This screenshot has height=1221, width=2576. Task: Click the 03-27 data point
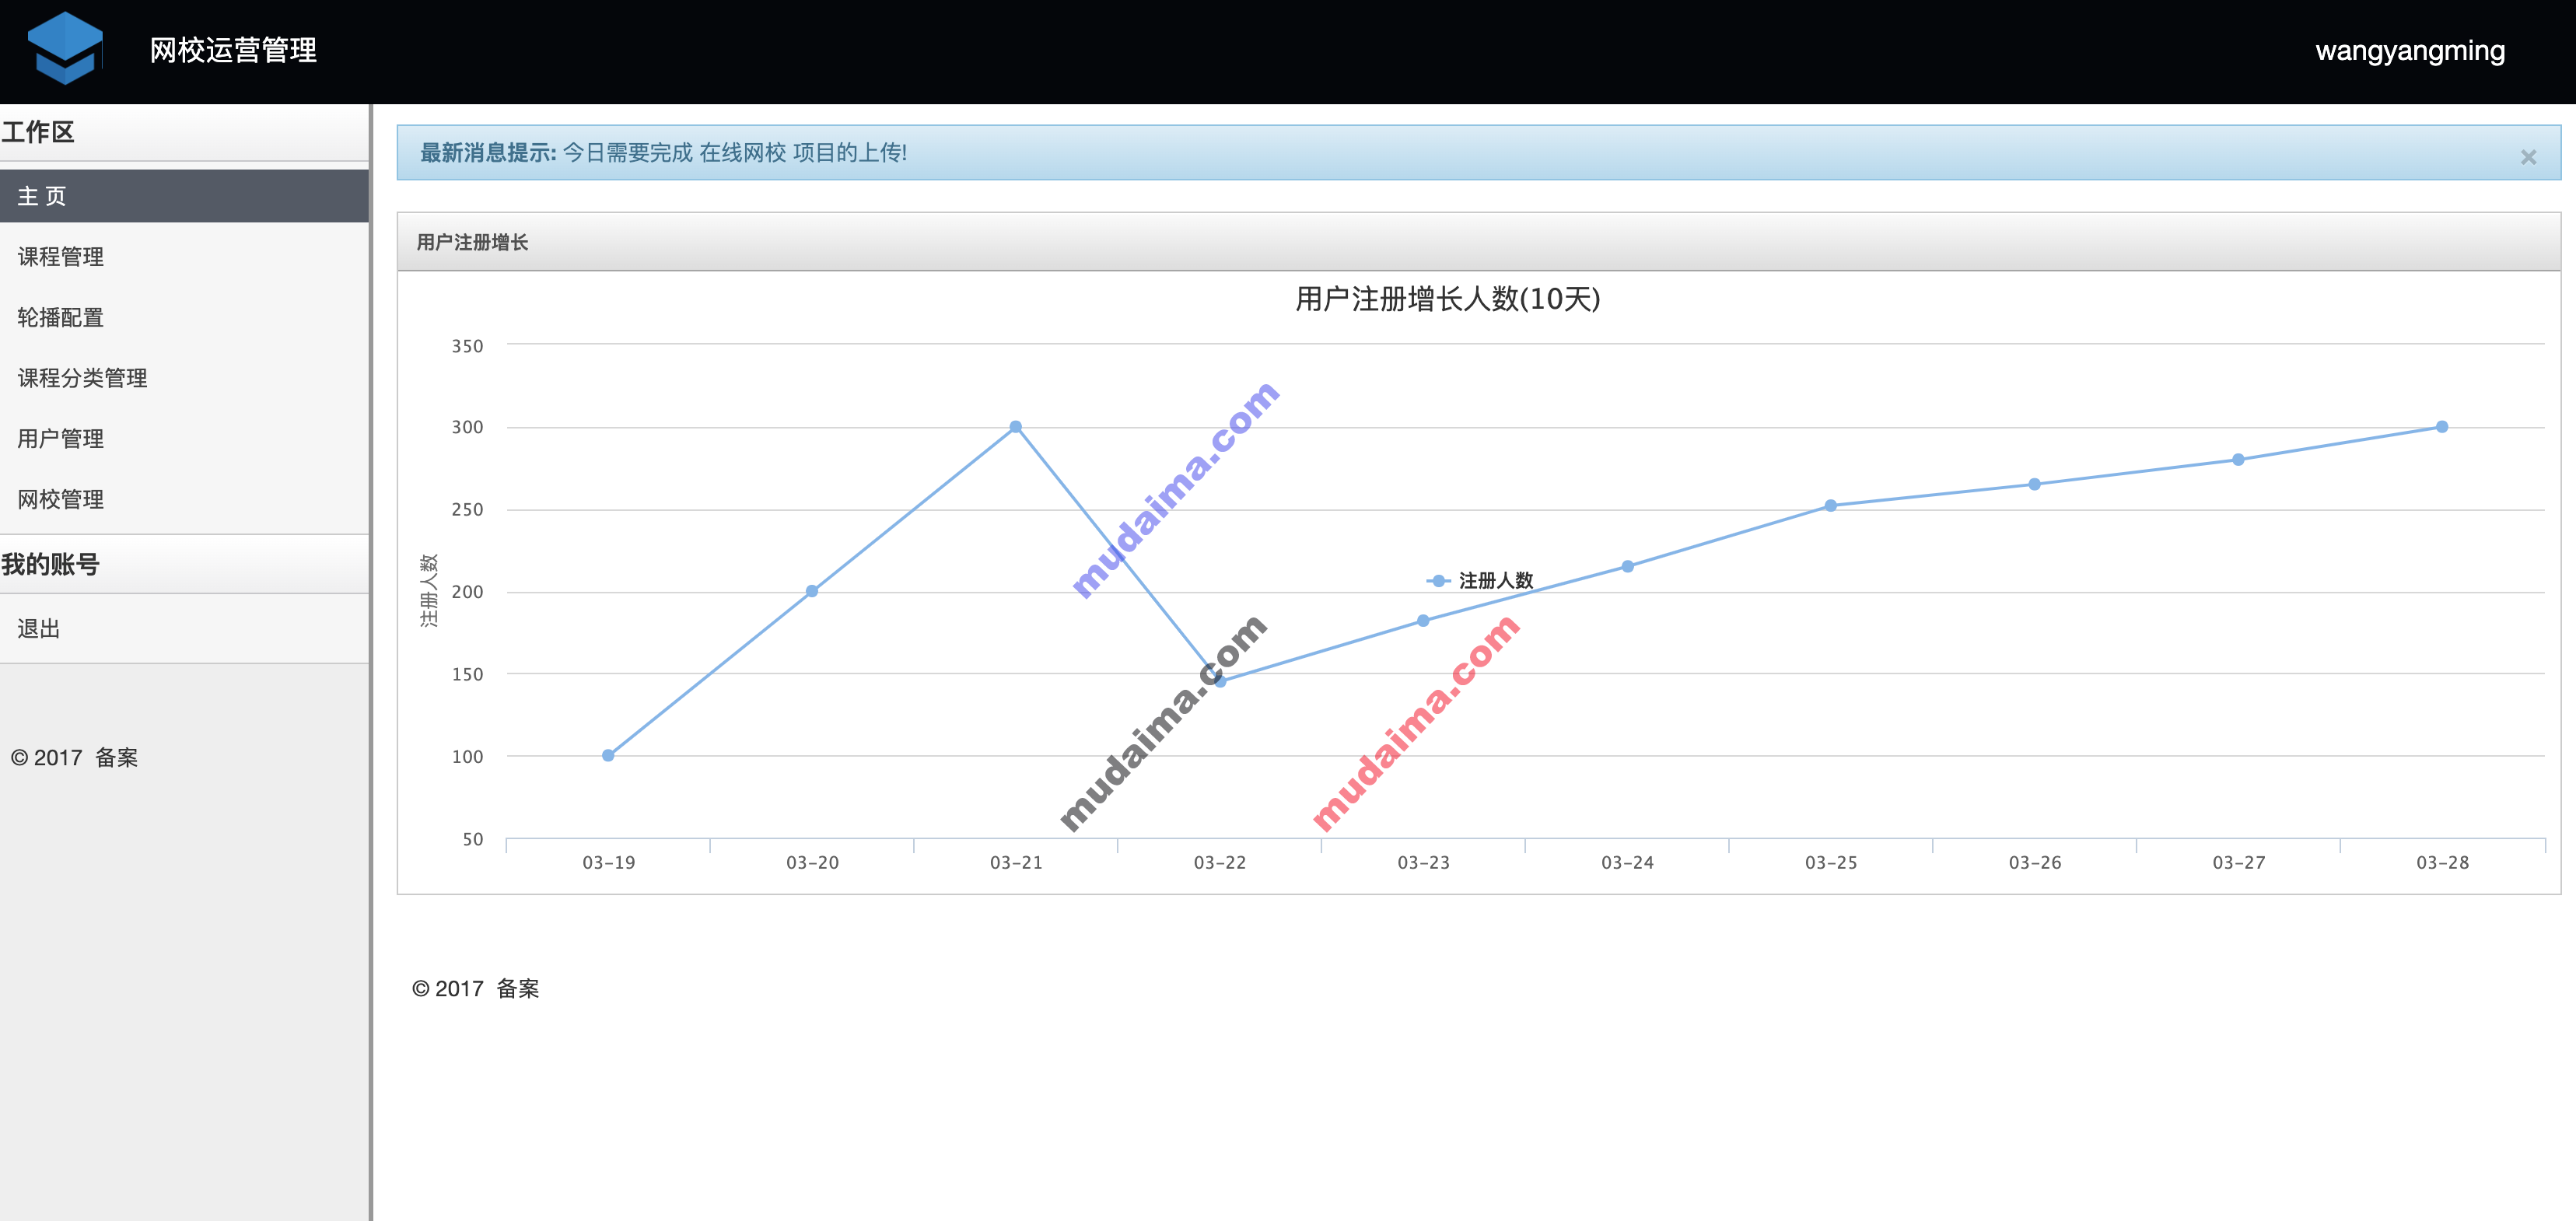pyautogui.click(x=2238, y=460)
